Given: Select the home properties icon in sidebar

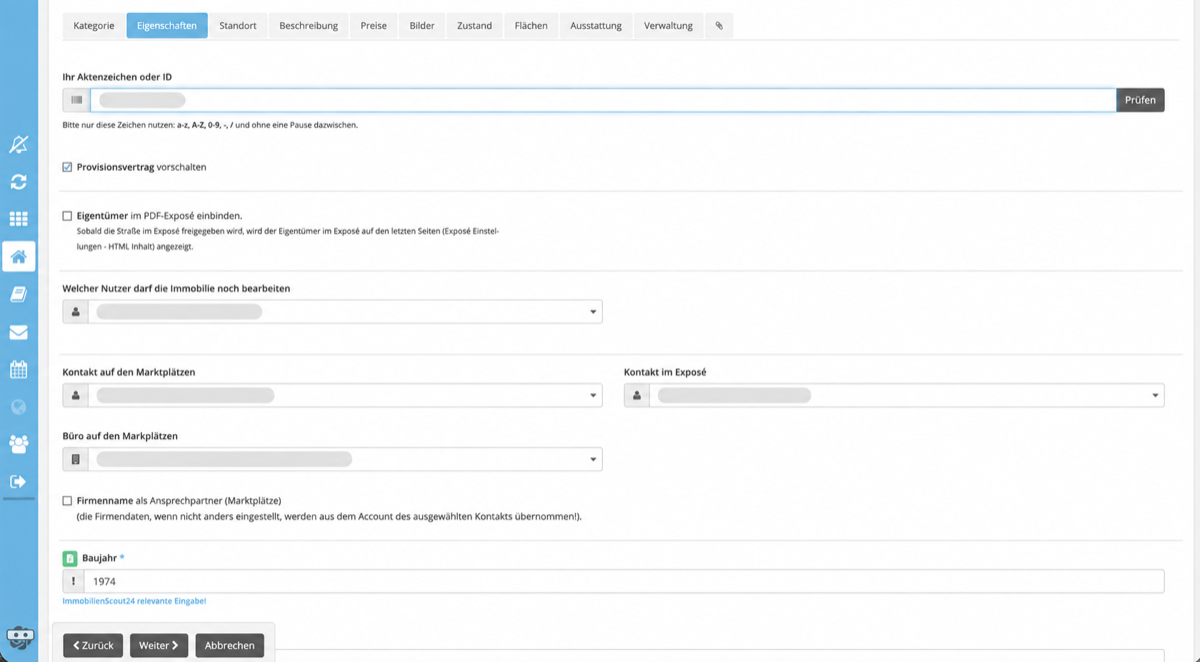Looking at the screenshot, I should (x=18, y=257).
